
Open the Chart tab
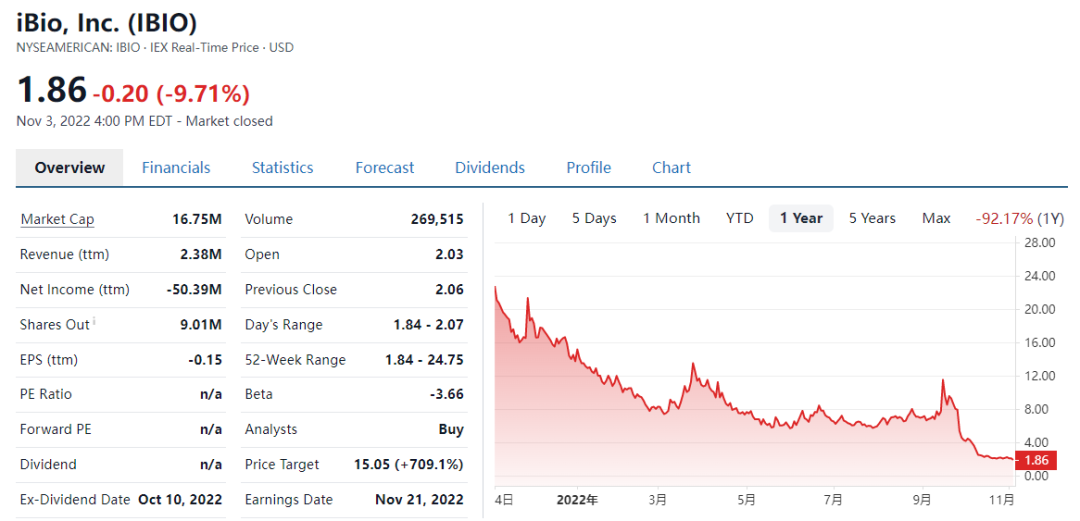pyautogui.click(x=672, y=167)
